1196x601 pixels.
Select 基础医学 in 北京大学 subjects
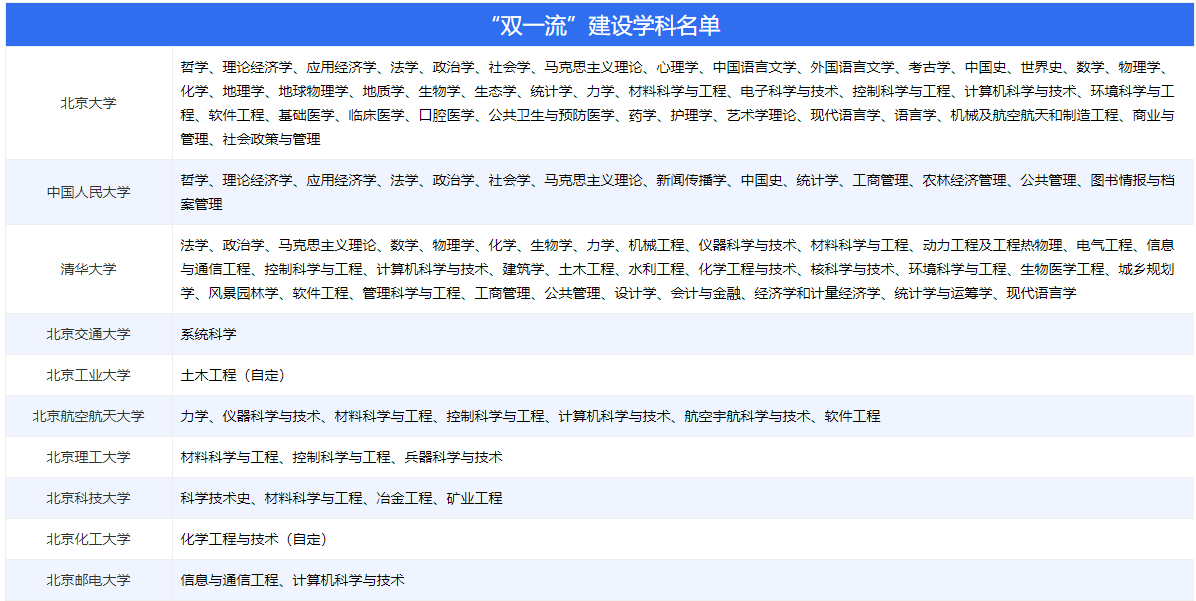(307, 116)
